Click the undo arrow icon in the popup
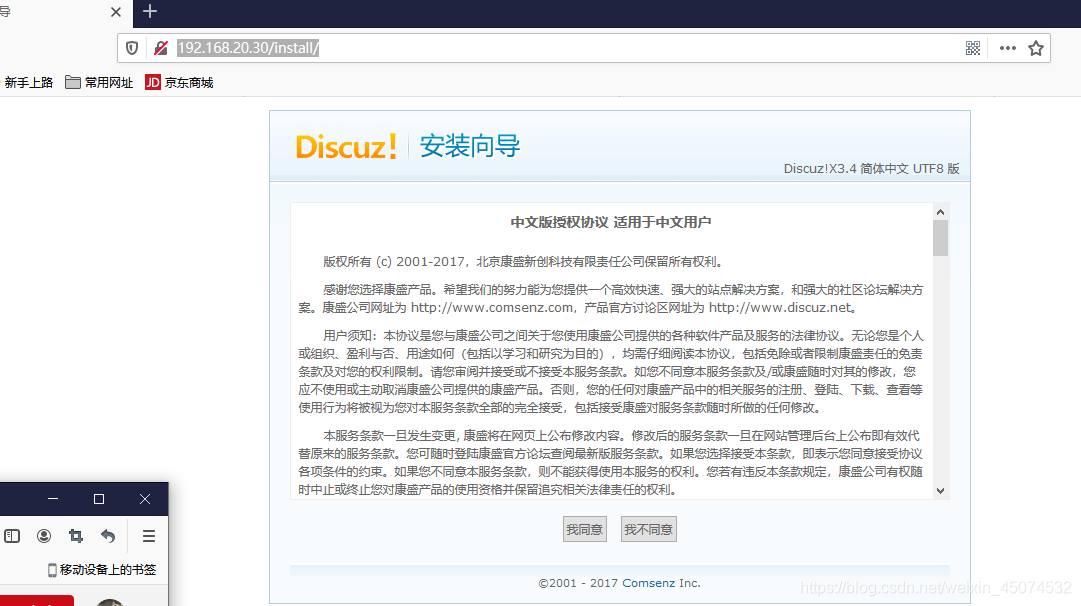Image resolution: width=1081 pixels, height=606 pixels. [x=108, y=536]
